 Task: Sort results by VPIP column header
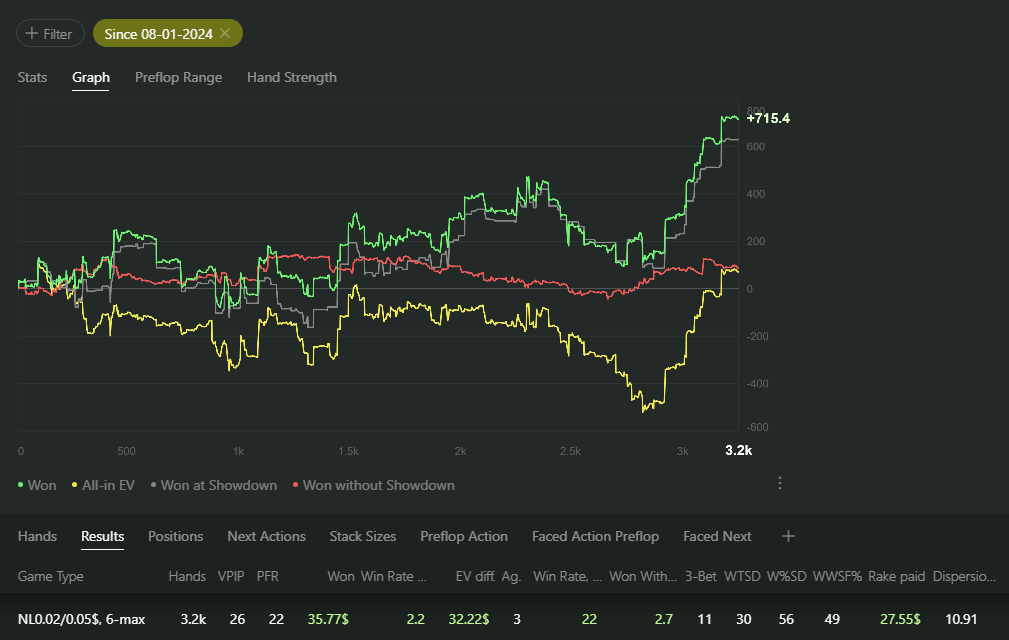(231, 576)
